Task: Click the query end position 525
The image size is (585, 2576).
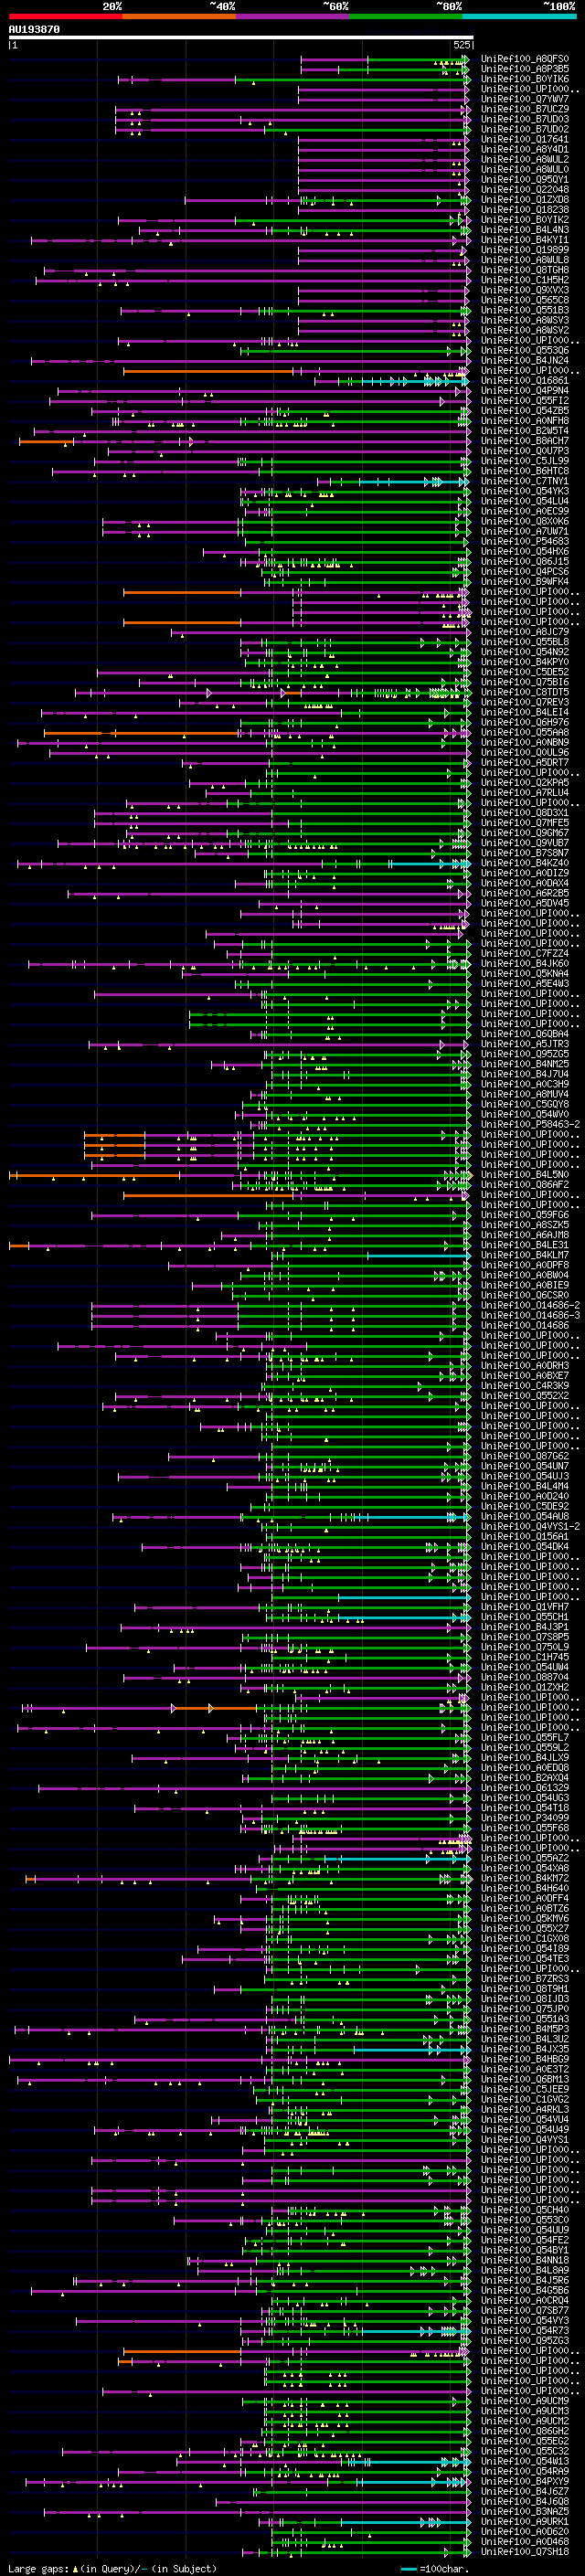Action: [461, 45]
